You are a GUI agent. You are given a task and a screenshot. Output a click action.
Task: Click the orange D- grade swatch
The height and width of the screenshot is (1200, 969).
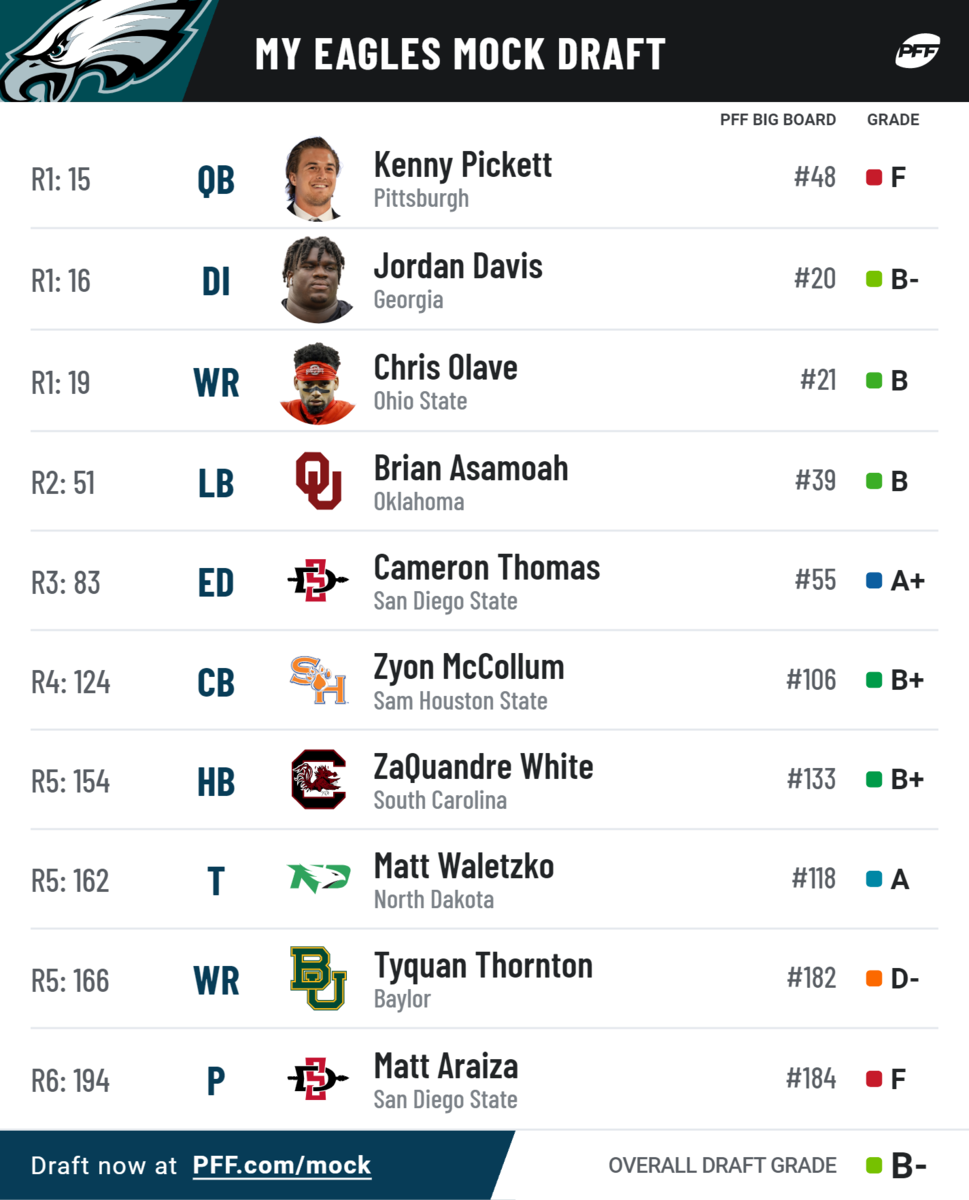(x=874, y=979)
